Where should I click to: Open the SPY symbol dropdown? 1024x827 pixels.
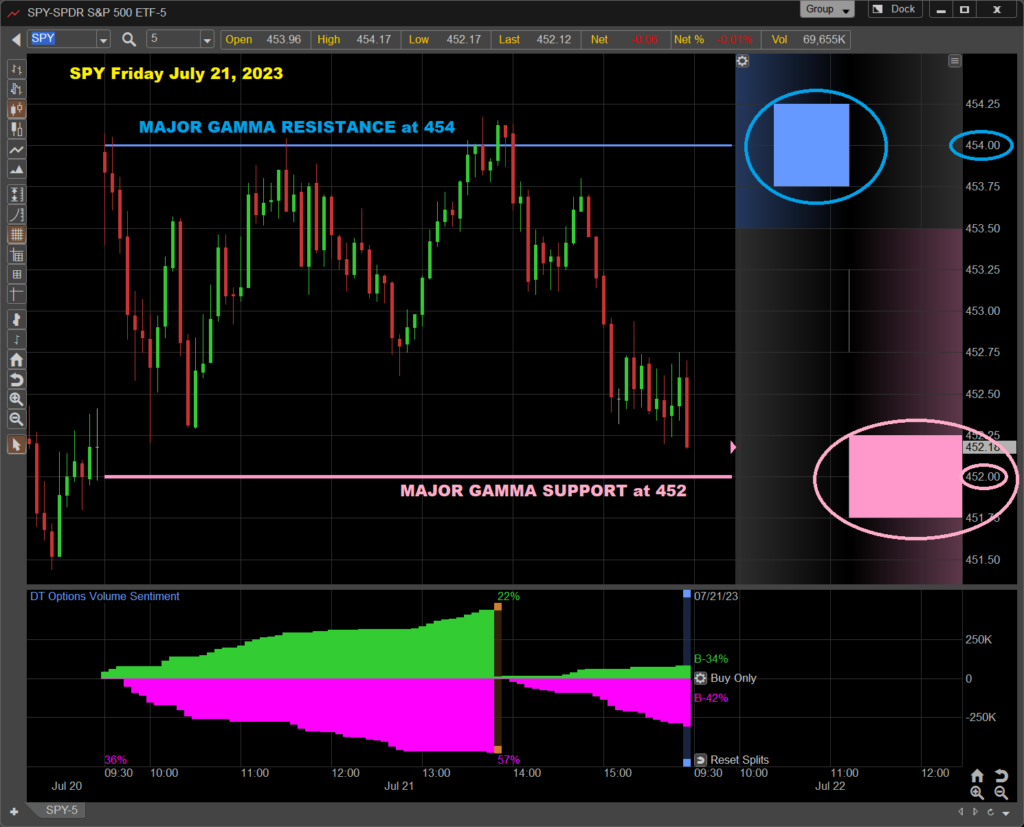[x=103, y=40]
